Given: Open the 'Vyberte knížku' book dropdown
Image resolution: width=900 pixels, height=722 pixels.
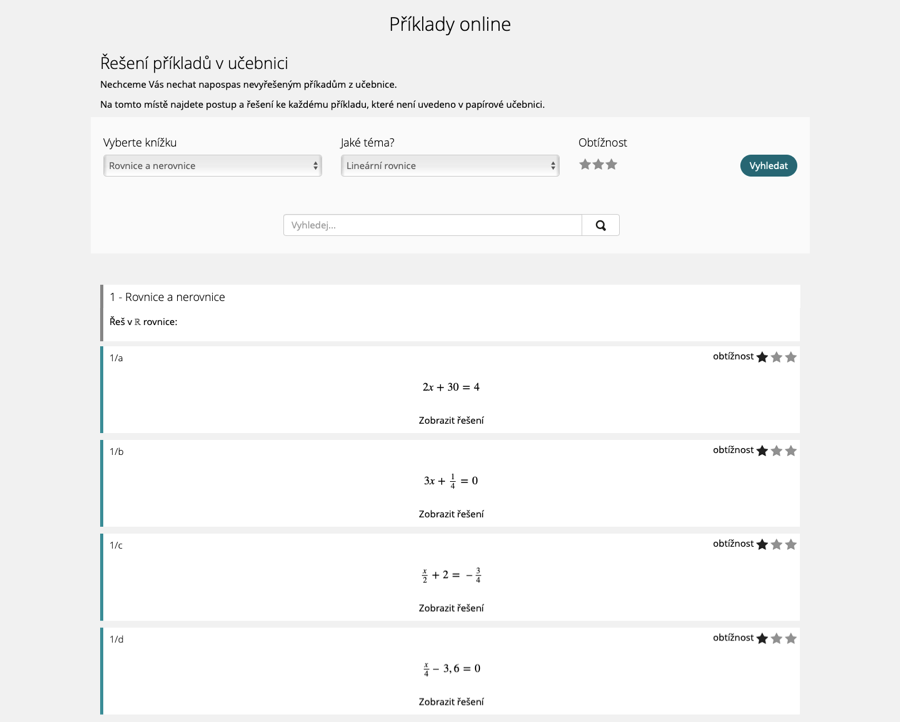Looking at the screenshot, I should [x=212, y=165].
